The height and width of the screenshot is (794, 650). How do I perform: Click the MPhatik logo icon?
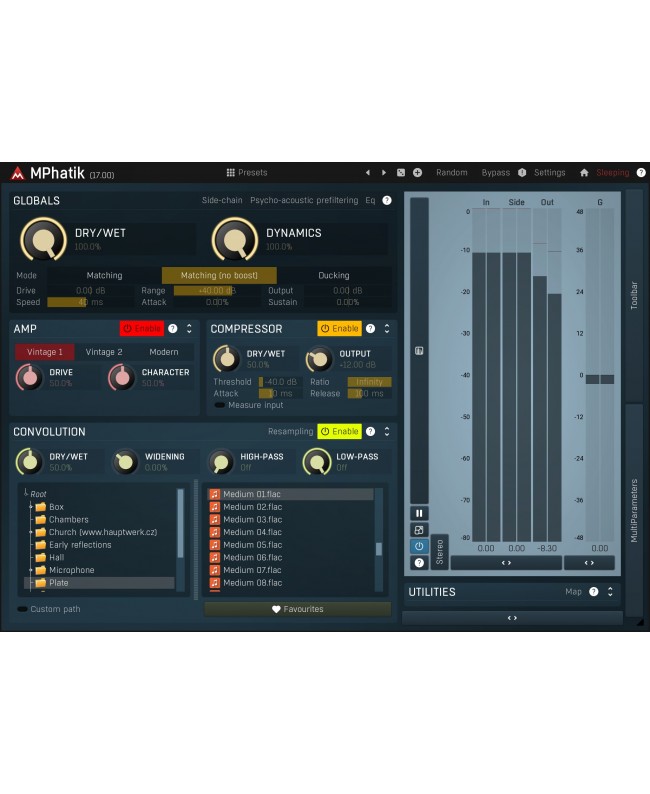point(18,173)
